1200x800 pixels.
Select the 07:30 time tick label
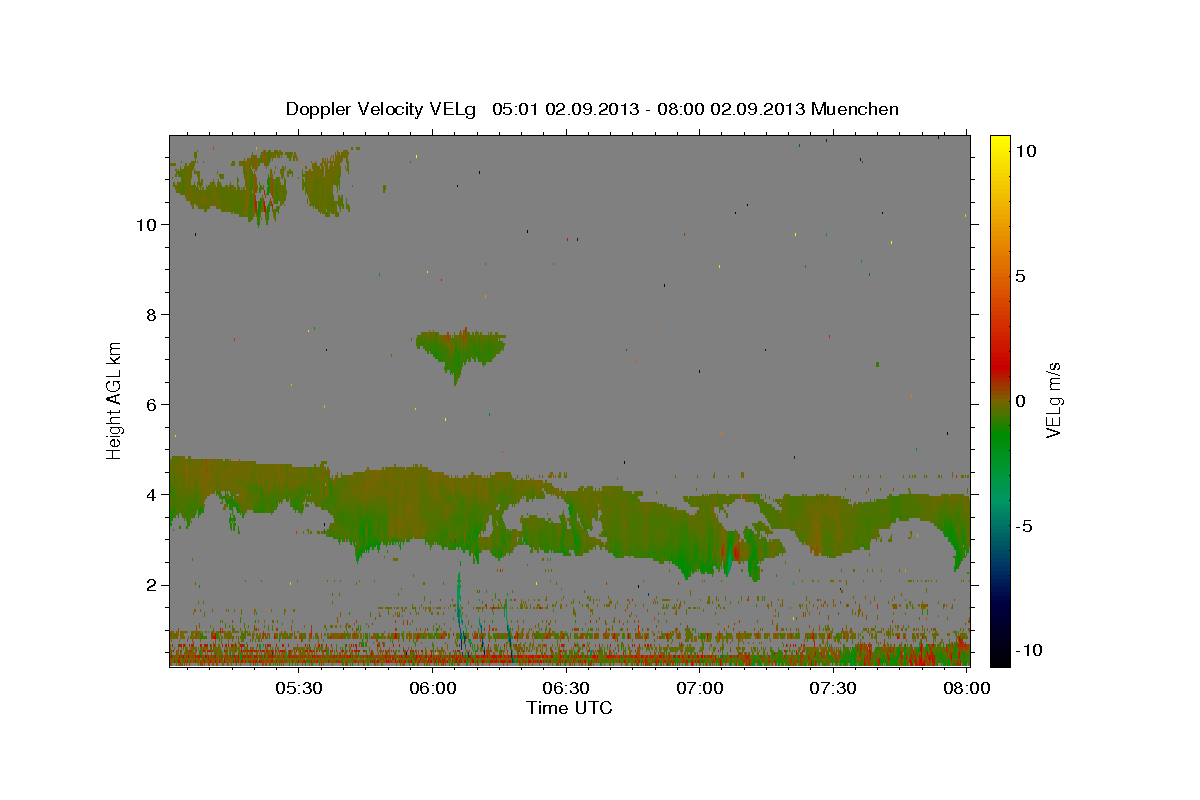pos(832,688)
